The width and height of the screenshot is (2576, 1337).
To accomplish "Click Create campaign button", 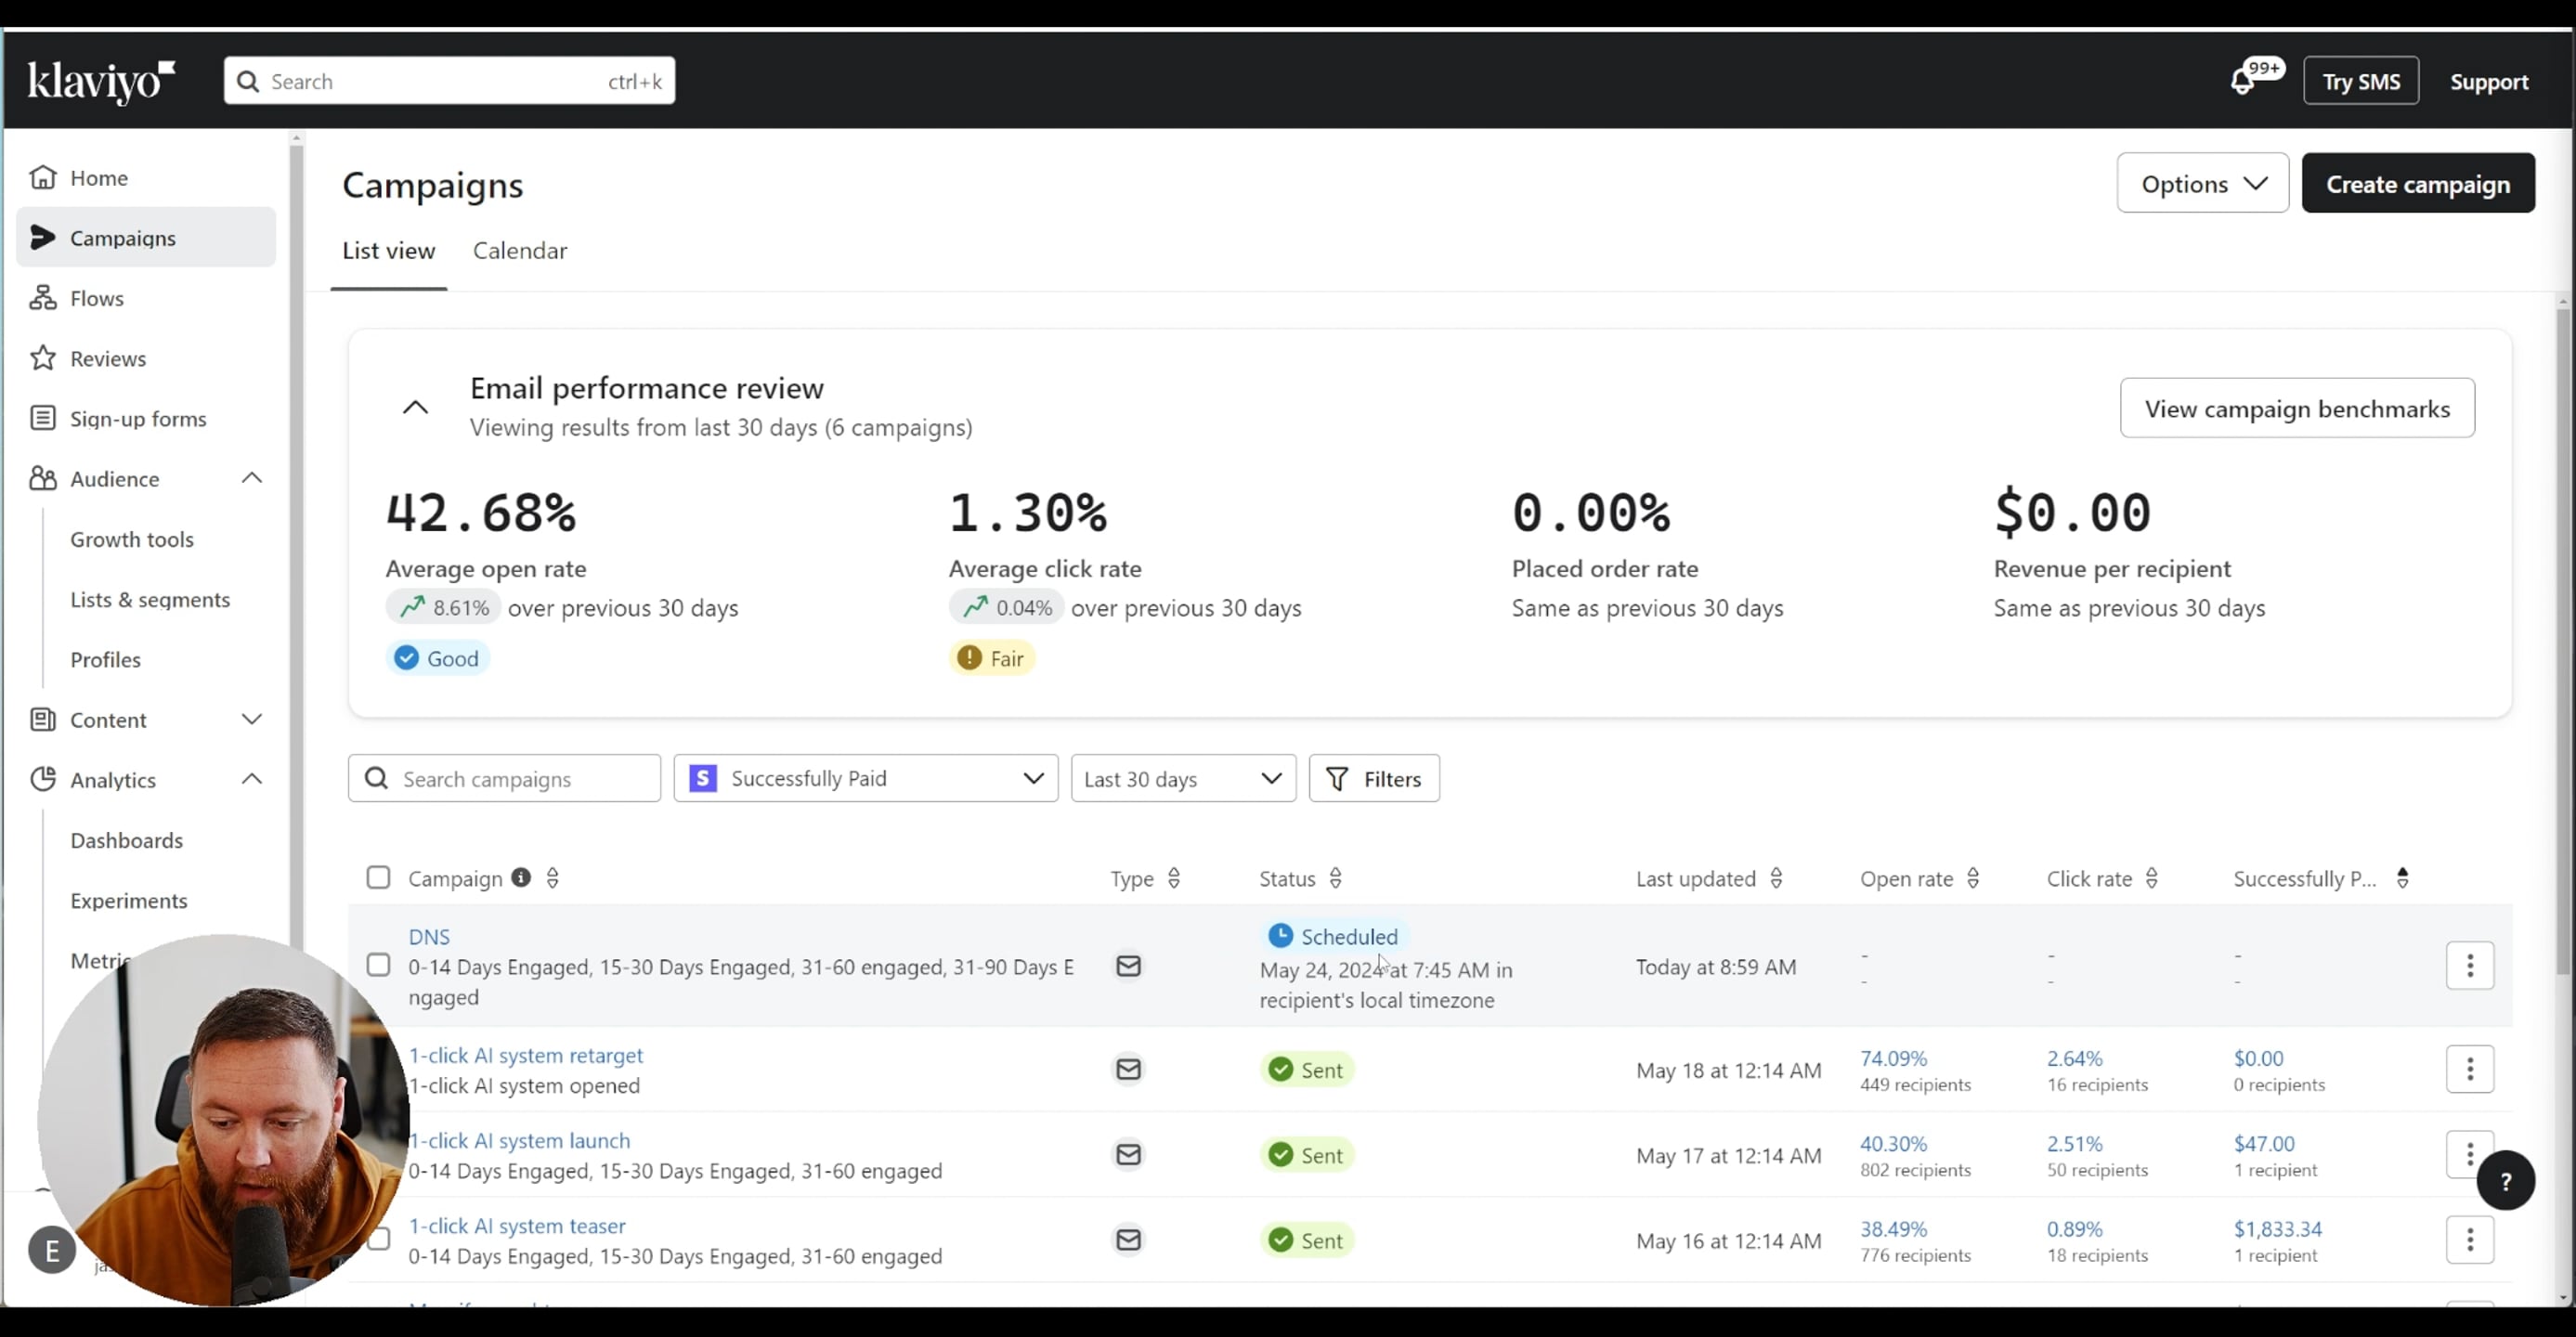I will coord(2418,183).
